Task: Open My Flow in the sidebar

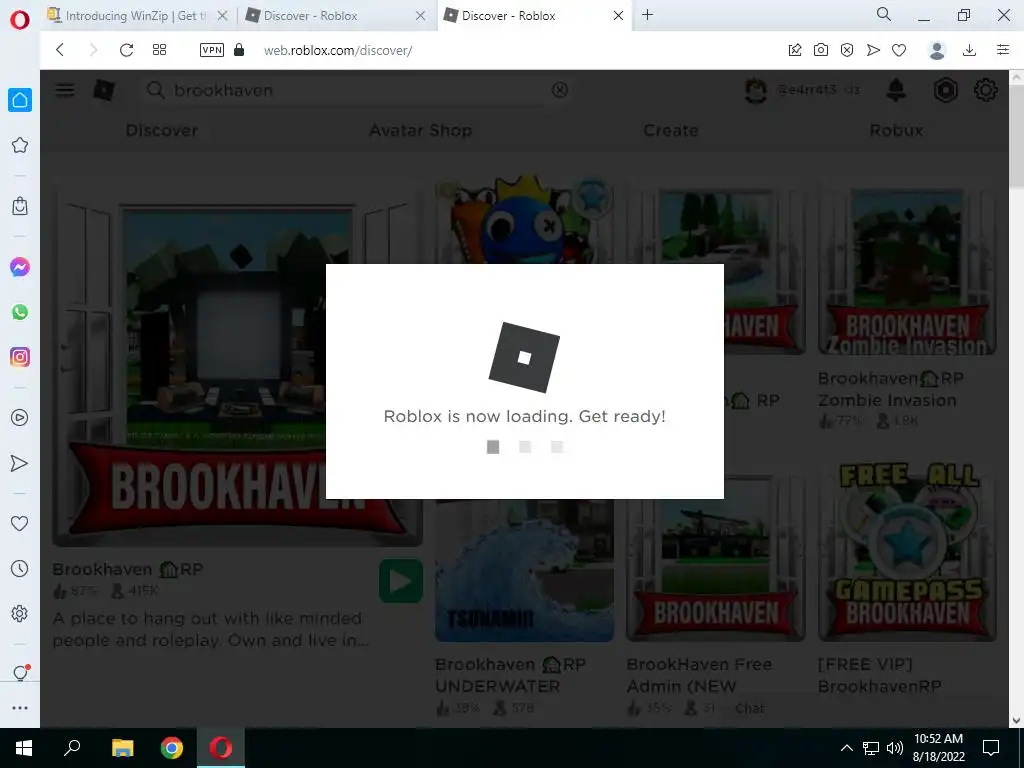Action: tap(20, 463)
